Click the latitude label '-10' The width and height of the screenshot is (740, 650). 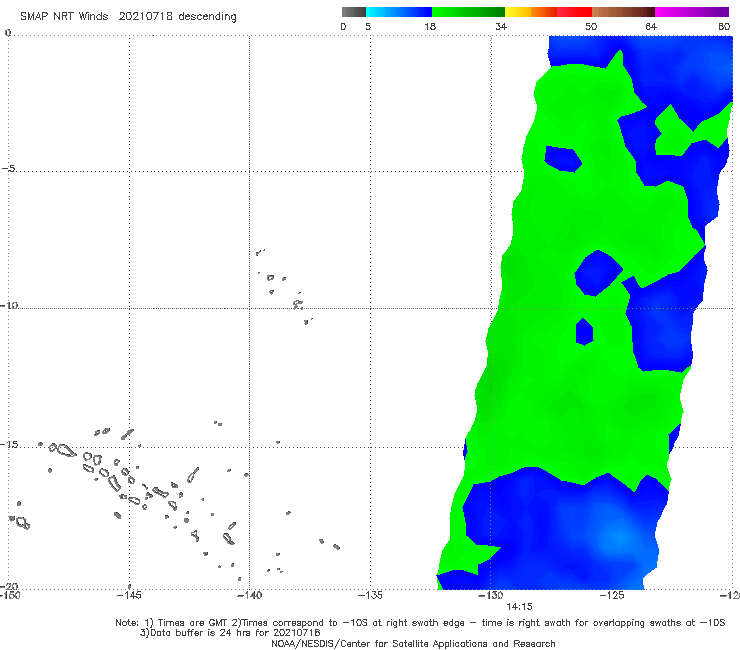click(x=9, y=305)
